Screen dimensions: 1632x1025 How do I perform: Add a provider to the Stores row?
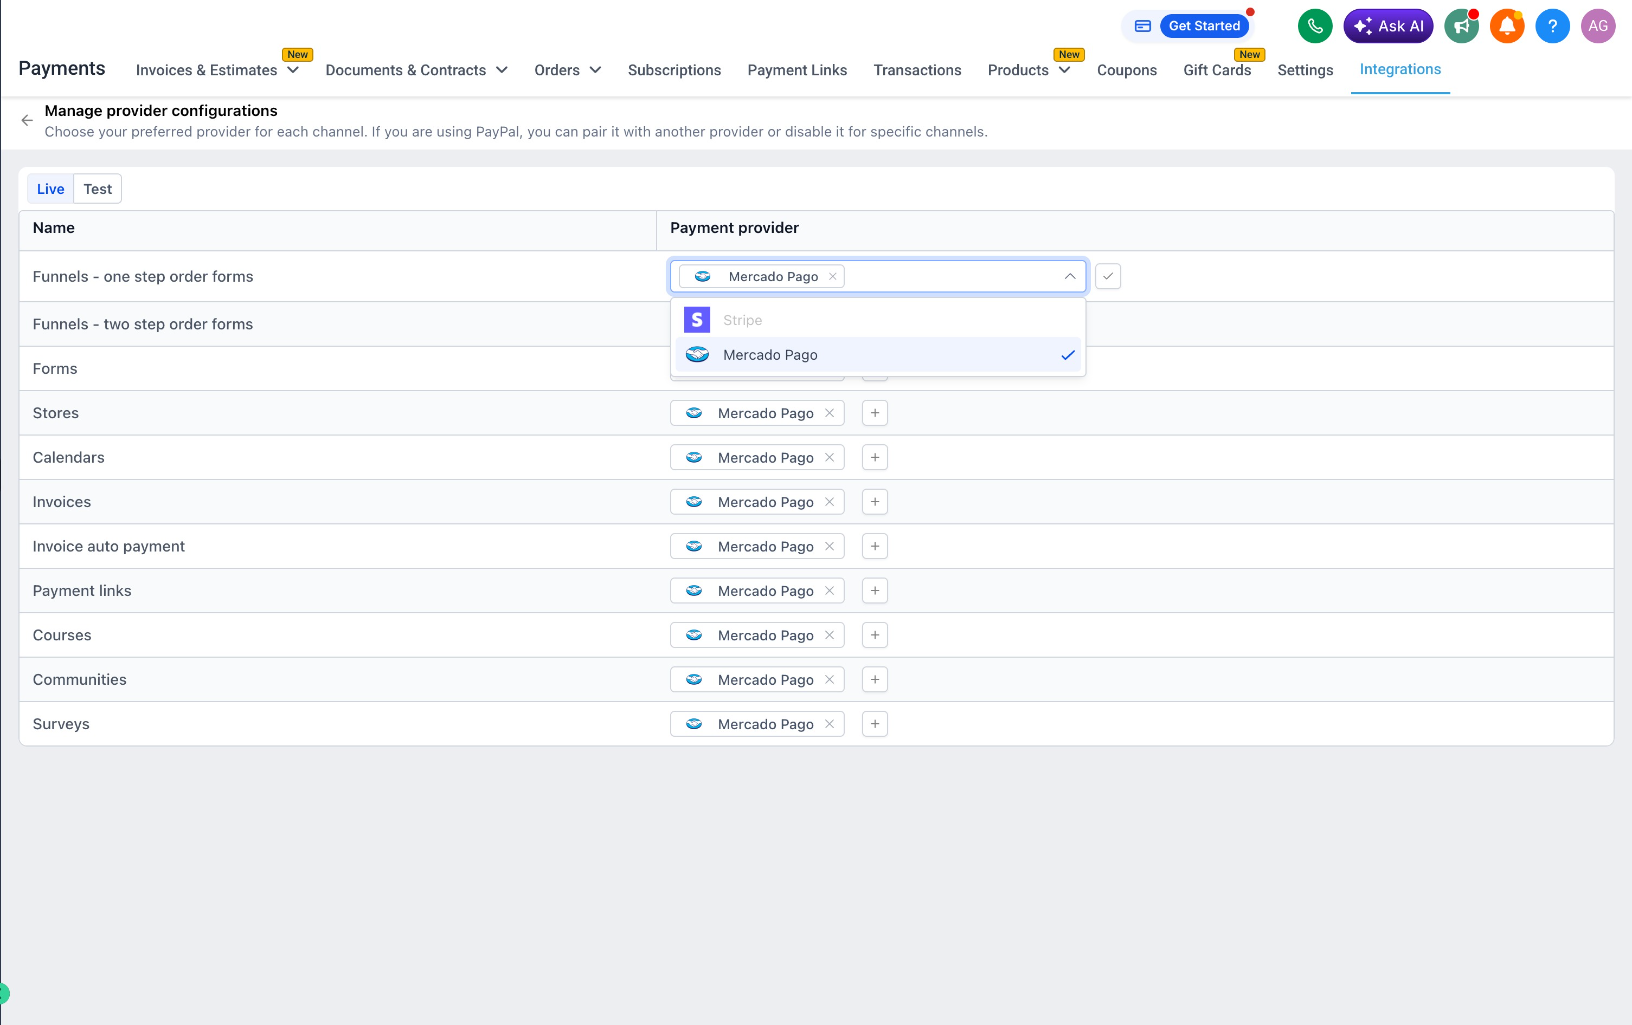[x=875, y=413]
